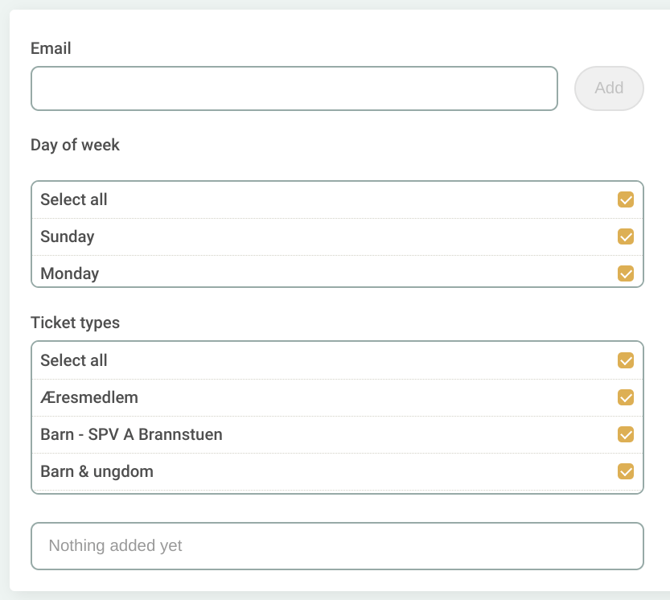This screenshot has width=670, height=600.
Task: Toggle the Day of week Select all checkbox
Action: coord(626,200)
